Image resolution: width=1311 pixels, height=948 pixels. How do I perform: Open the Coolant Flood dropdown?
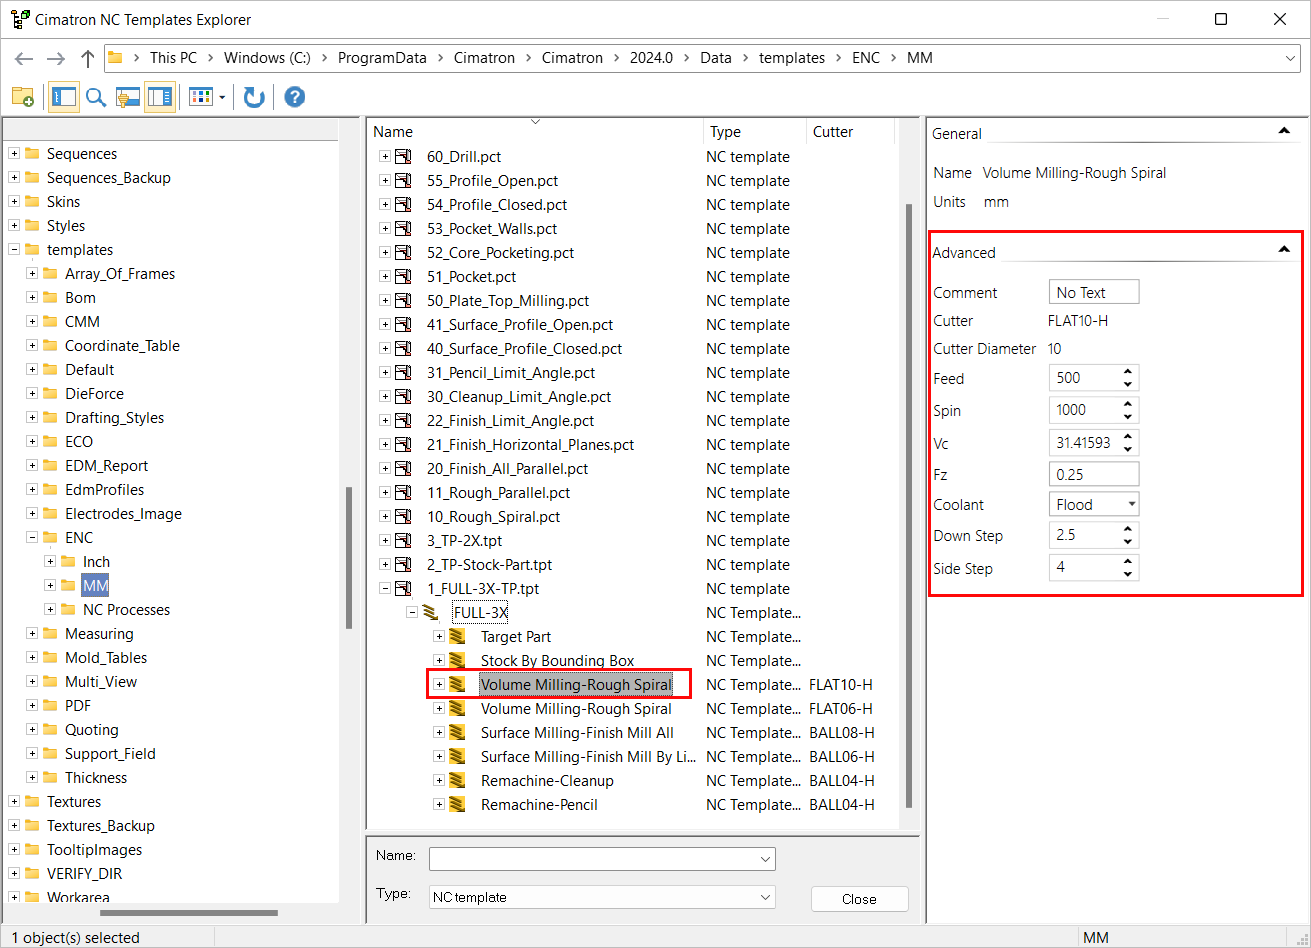coord(1130,505)
